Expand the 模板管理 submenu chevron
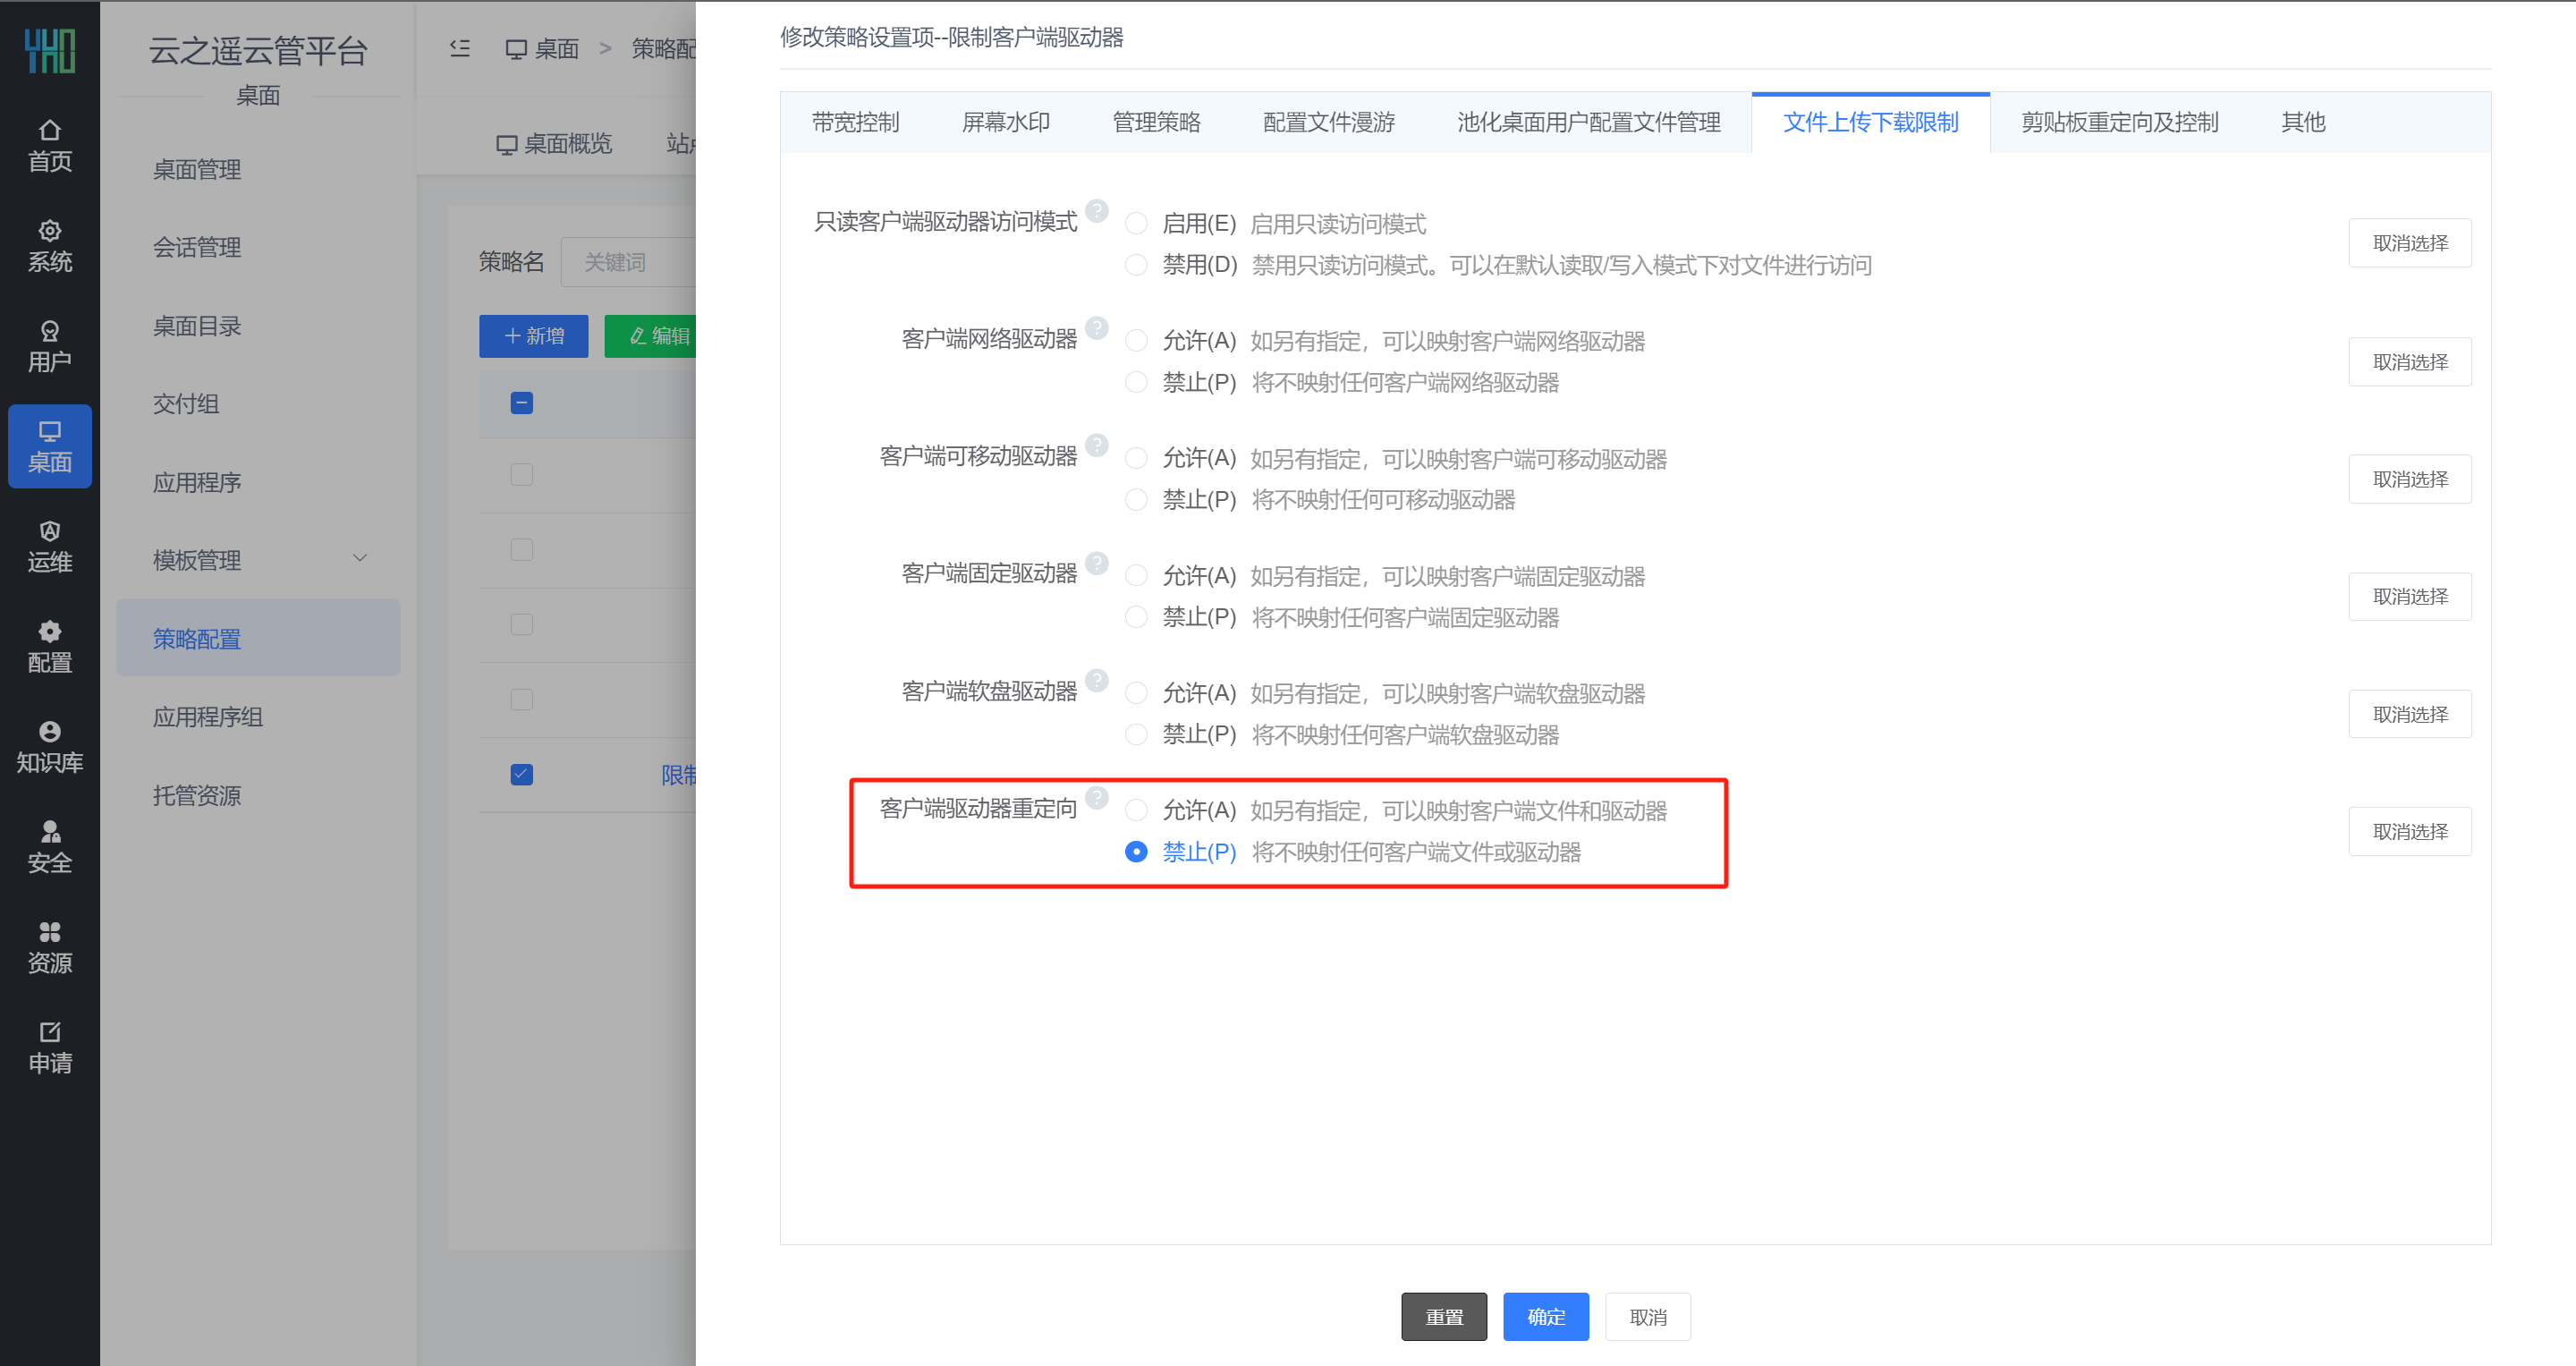This screenshot has width=2576, height=1366. (360, 558)
